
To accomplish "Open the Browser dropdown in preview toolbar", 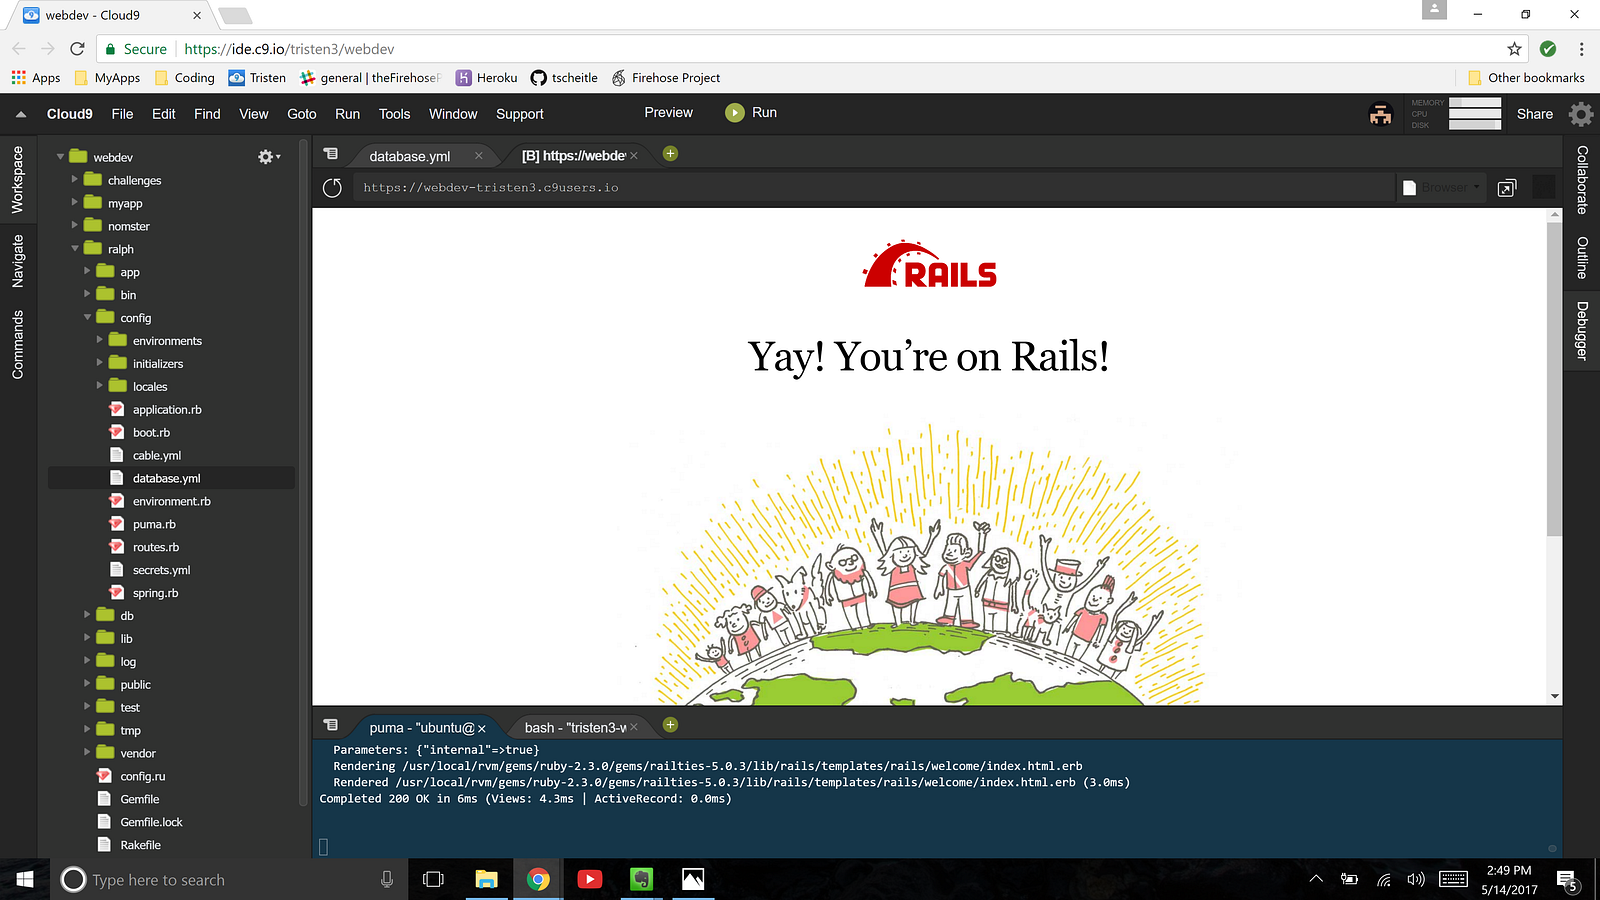I will 1441,187.
